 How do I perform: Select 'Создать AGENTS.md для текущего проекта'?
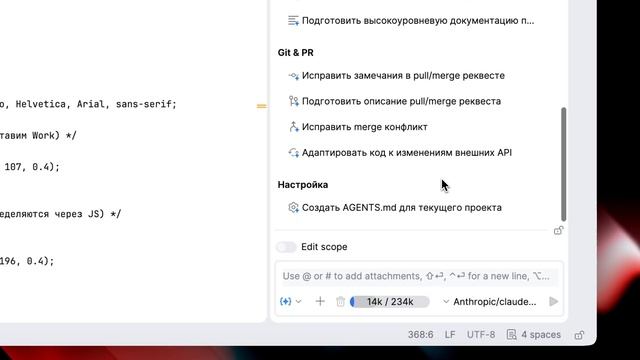(x=402, y=207)
